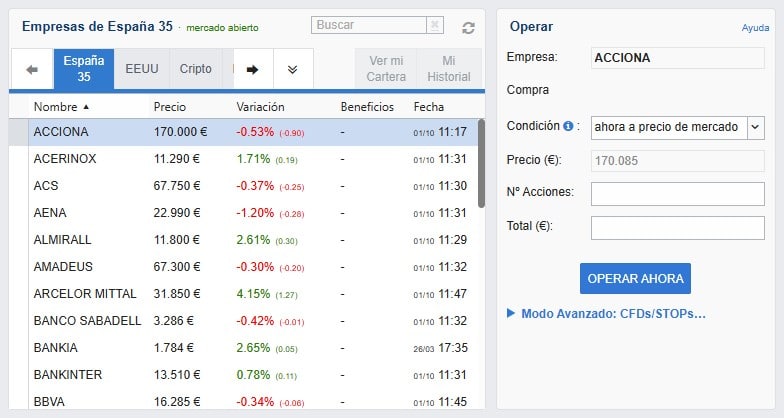Clear the Buscar search box with X icon
Viewport: 784px width, 418px height.
[434, 25]
